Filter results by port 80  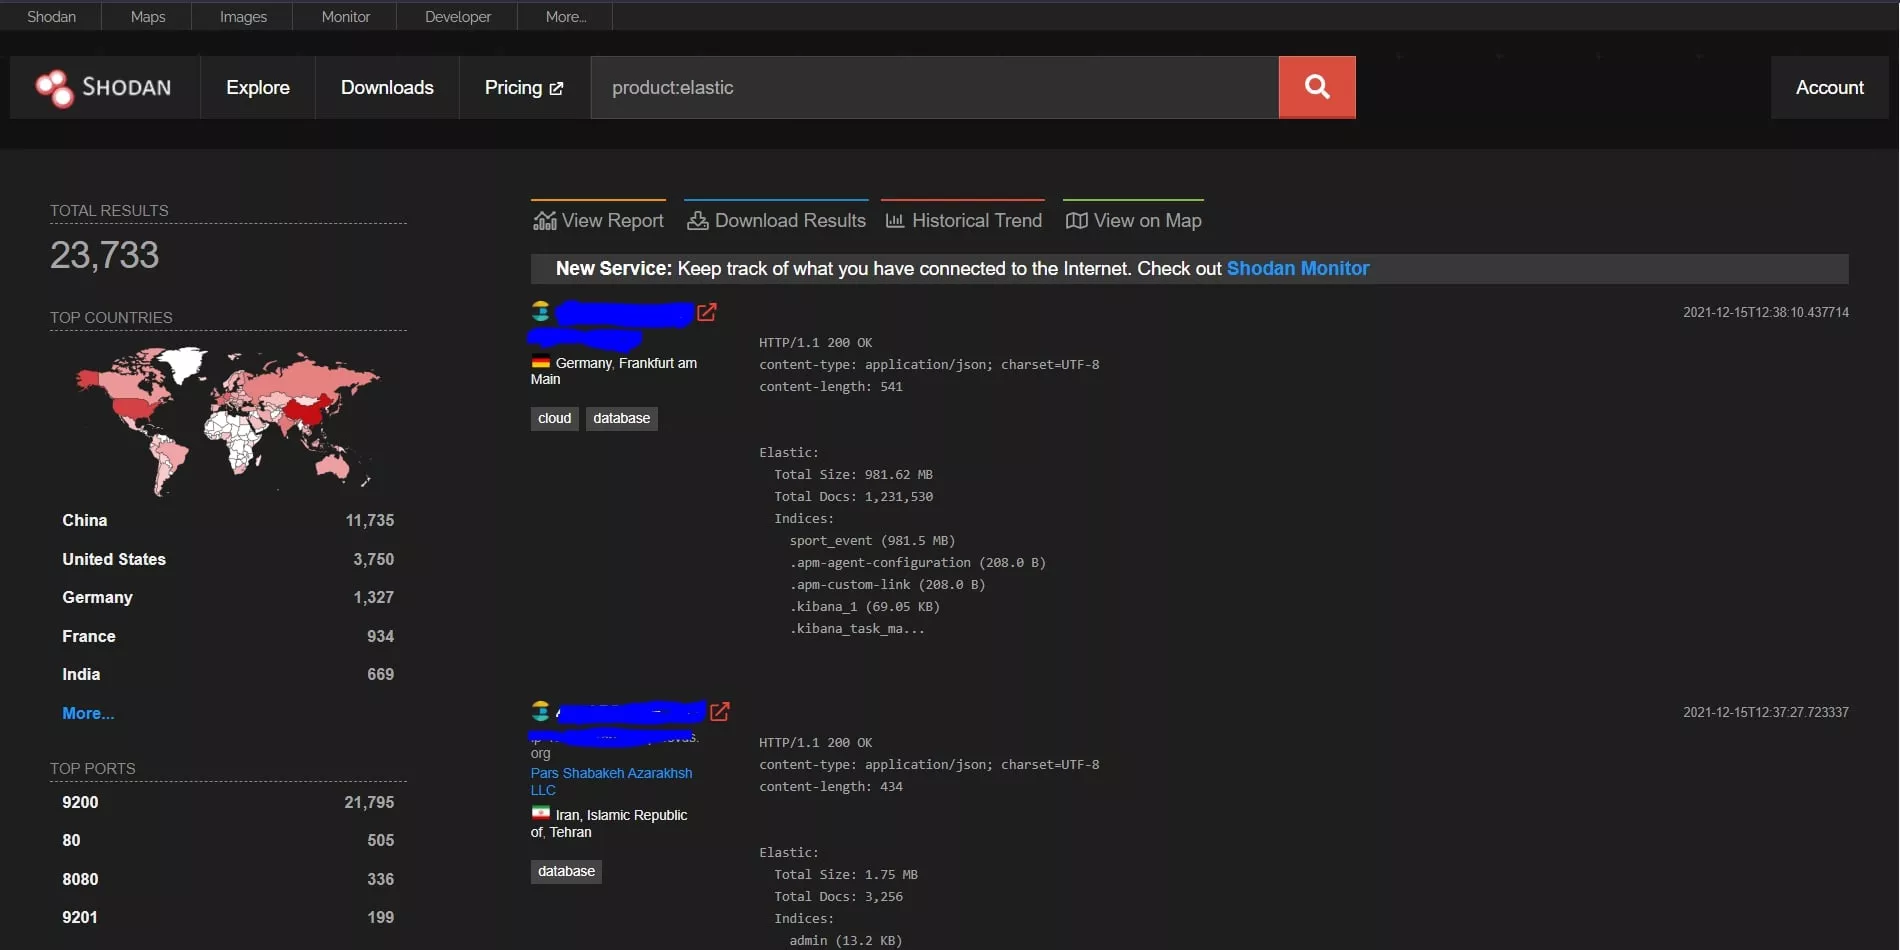tap(71, 840)
